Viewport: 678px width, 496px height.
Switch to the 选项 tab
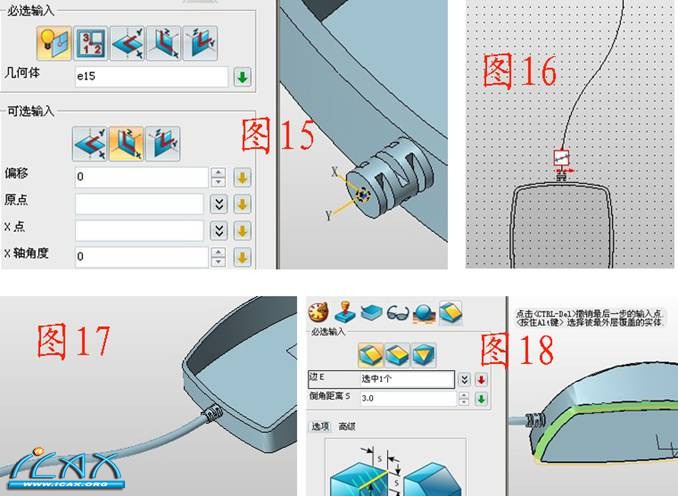(x=320, y=426)
